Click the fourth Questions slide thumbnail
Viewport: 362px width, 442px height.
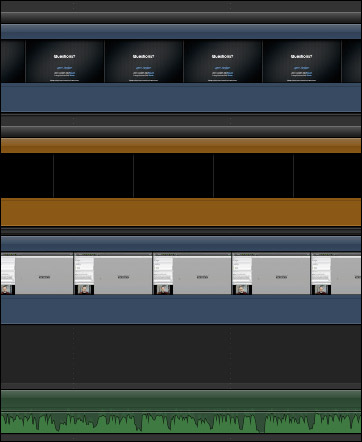click(302, 61)
